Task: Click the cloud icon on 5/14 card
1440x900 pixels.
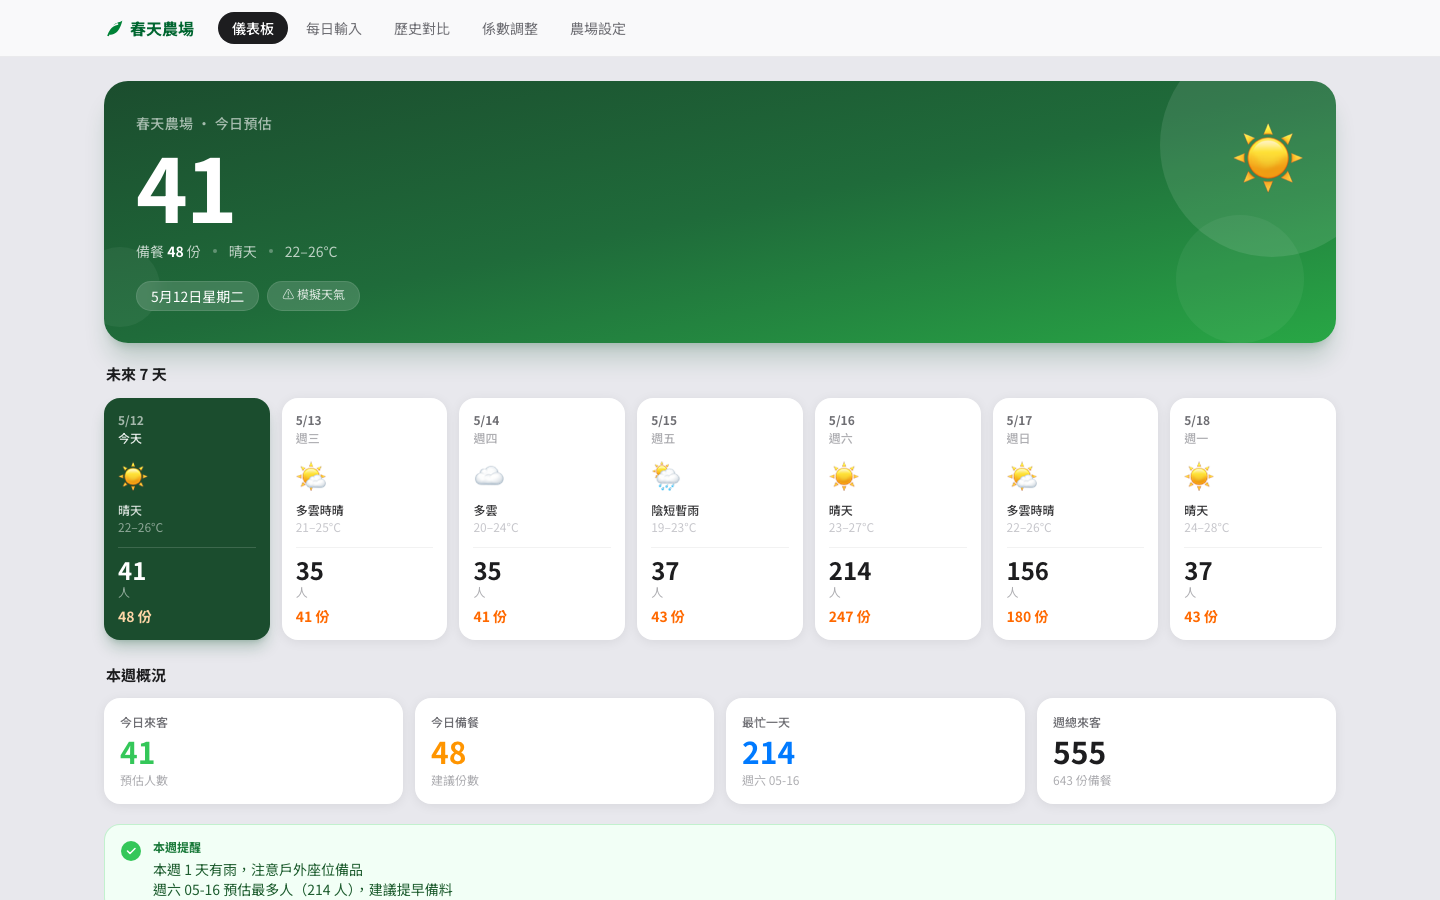Action: (x=489, y=476)
